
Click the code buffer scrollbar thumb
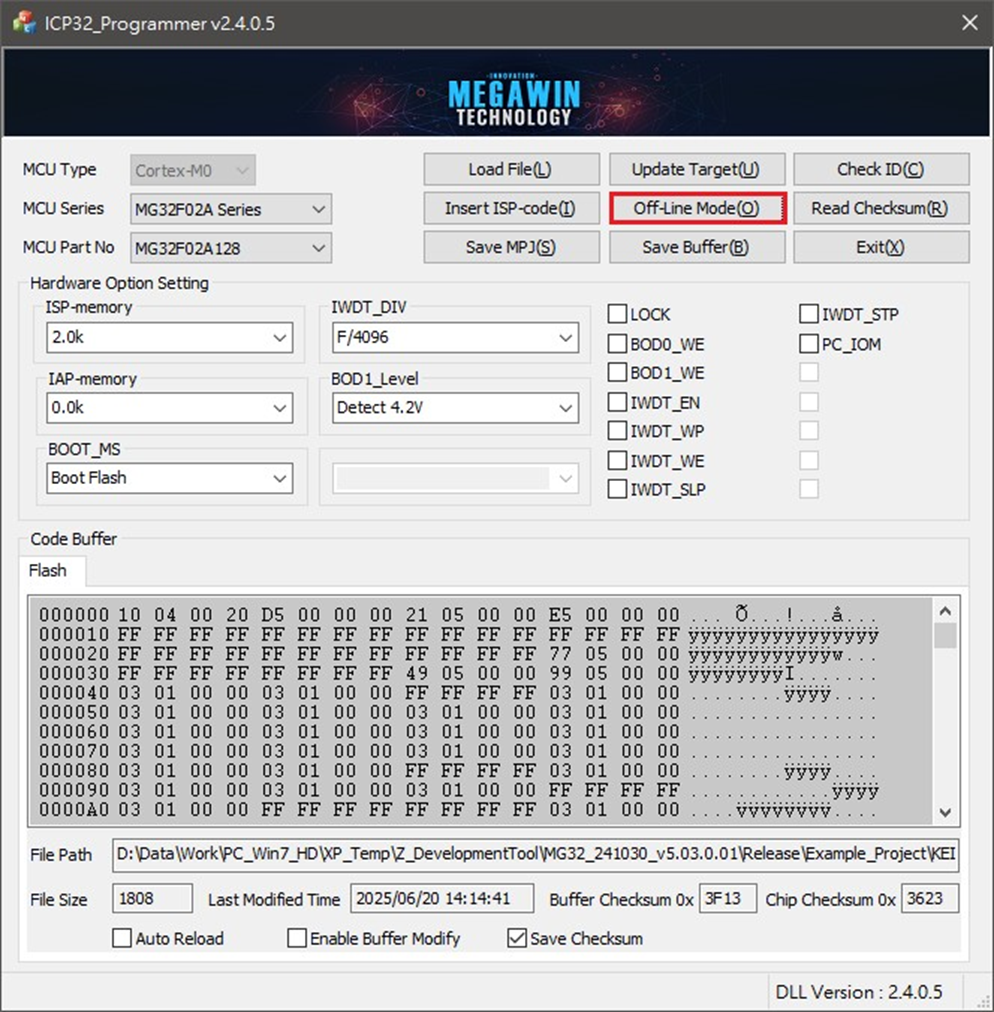(946, 636)
